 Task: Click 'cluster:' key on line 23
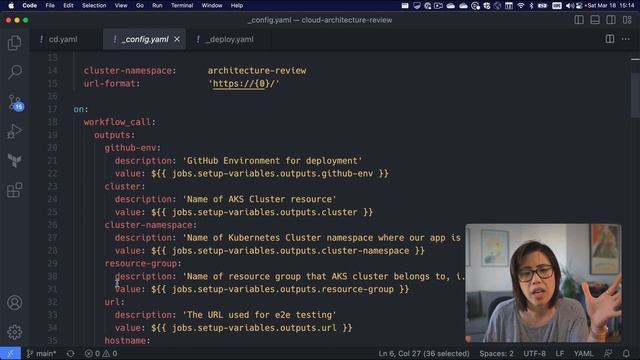[x=125, y=186]
